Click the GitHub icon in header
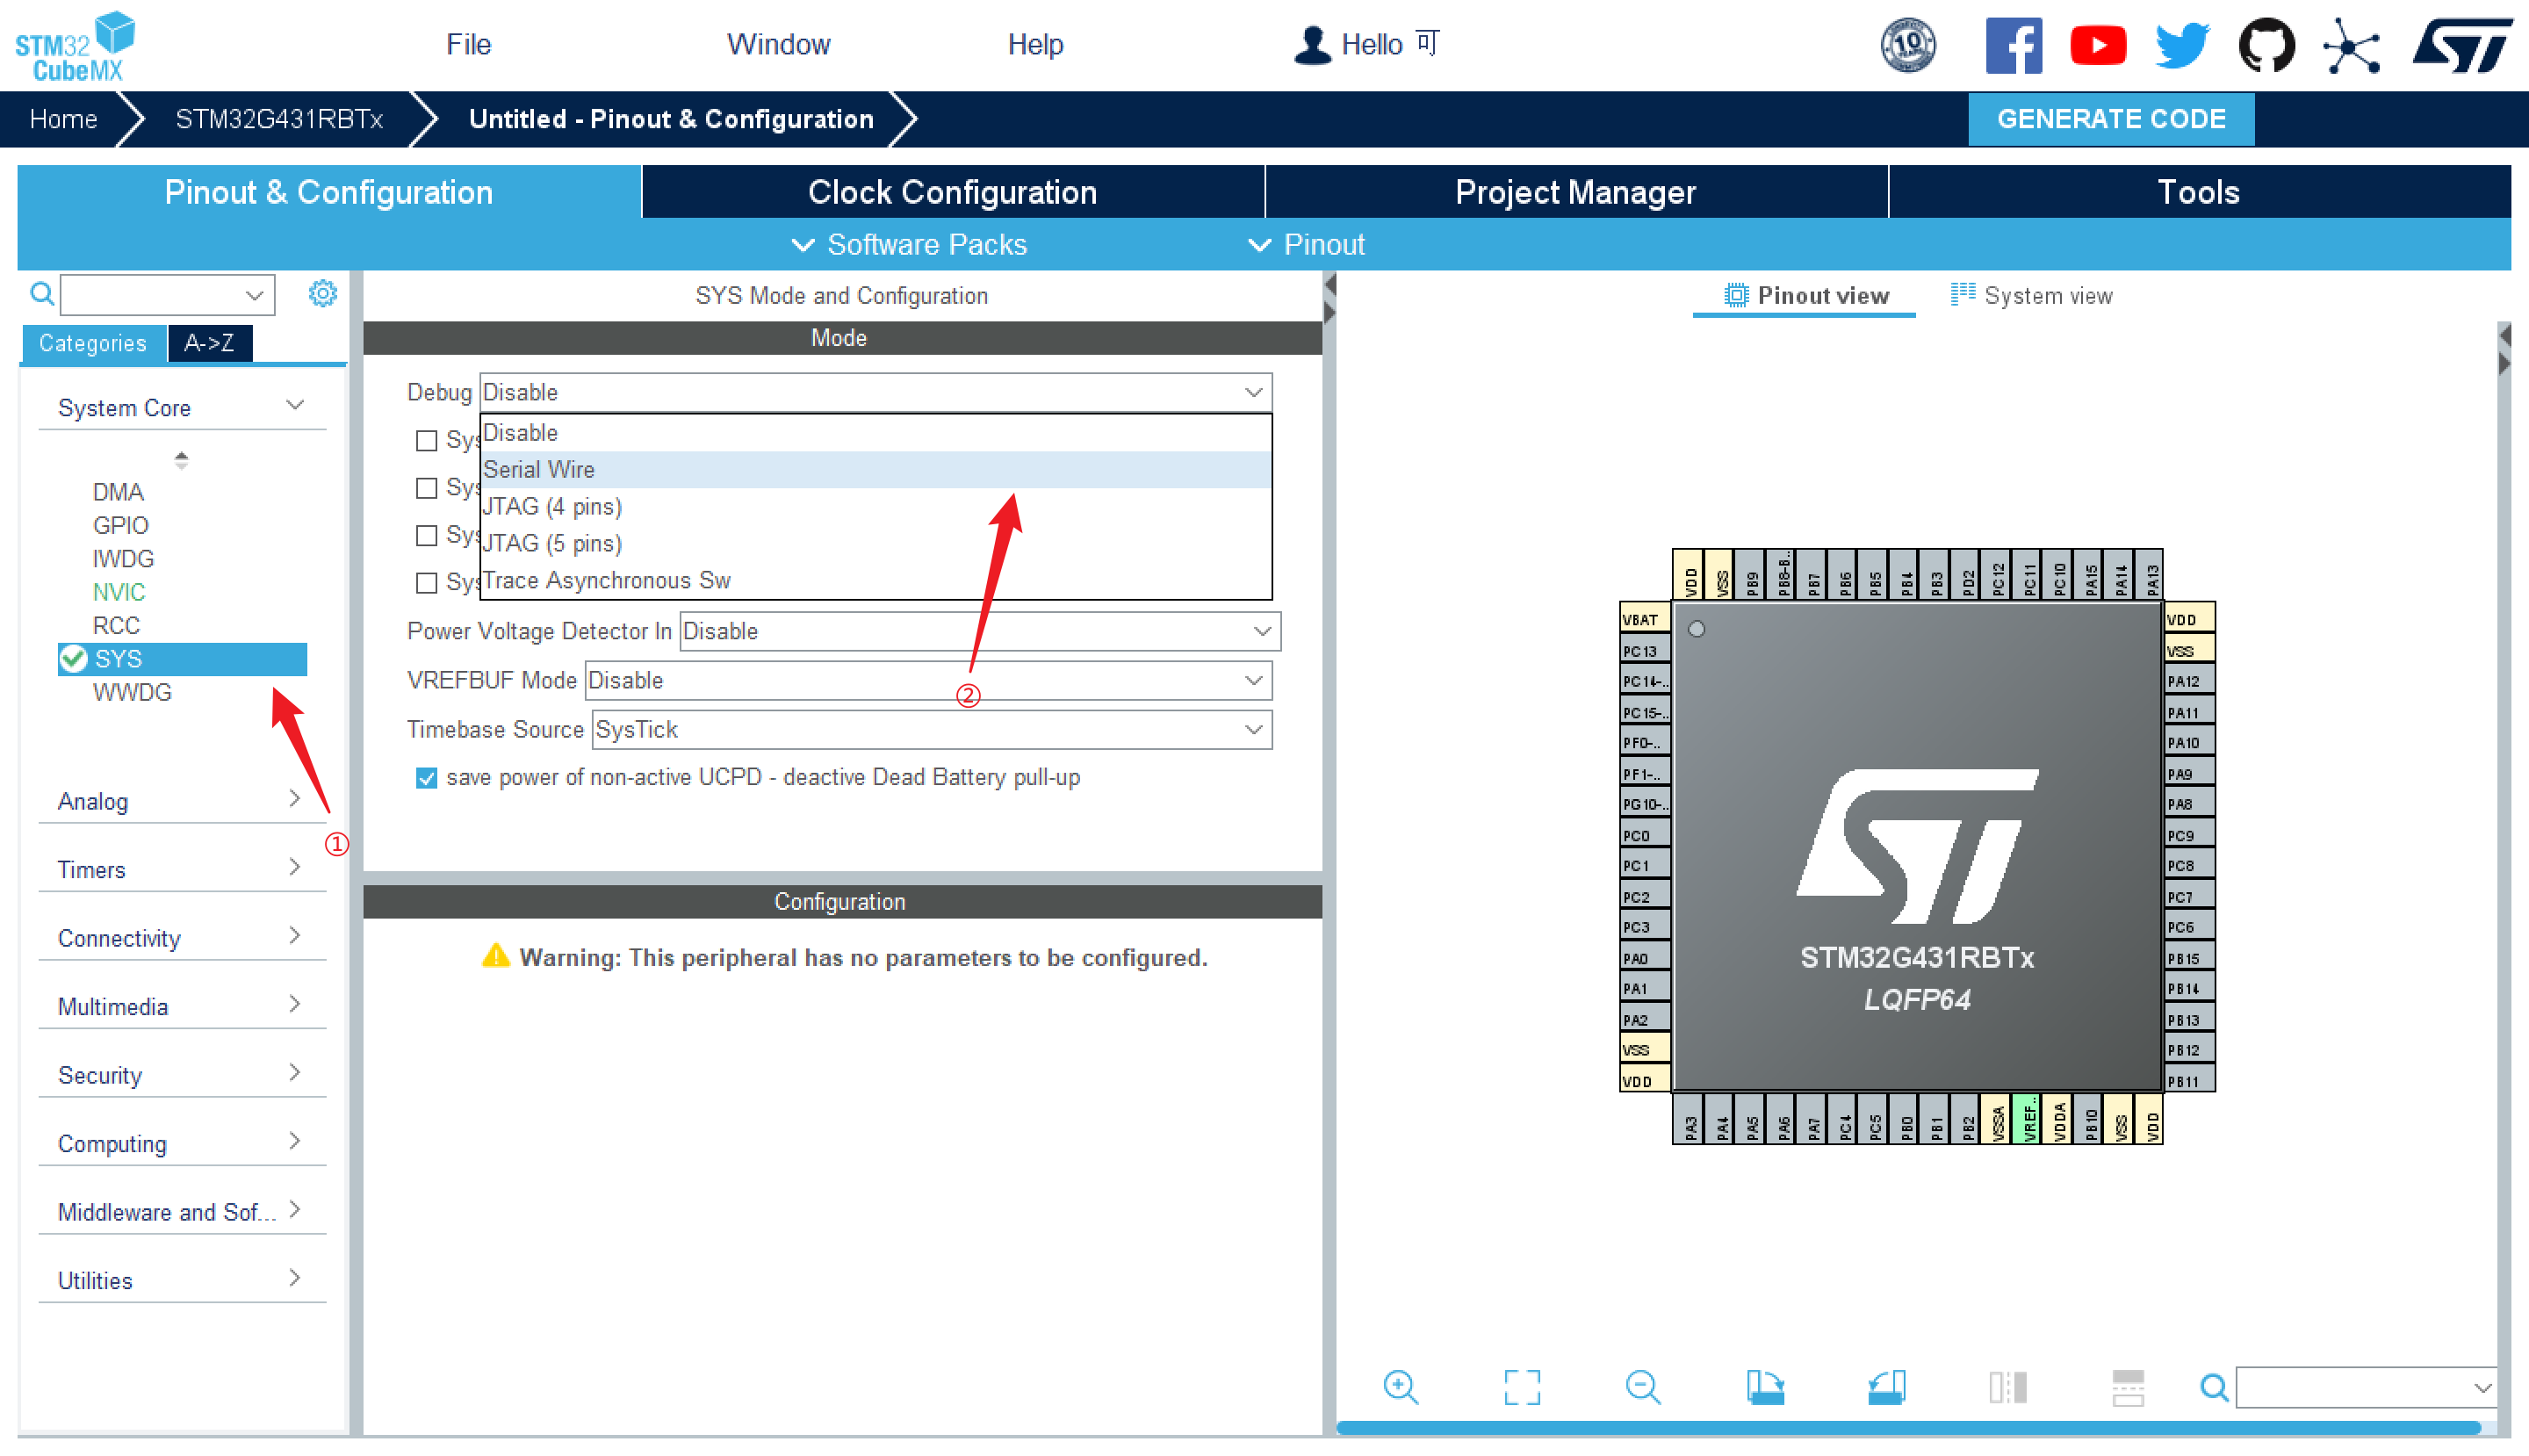Screen dimensions: 2529x1456 (2266, 45)
